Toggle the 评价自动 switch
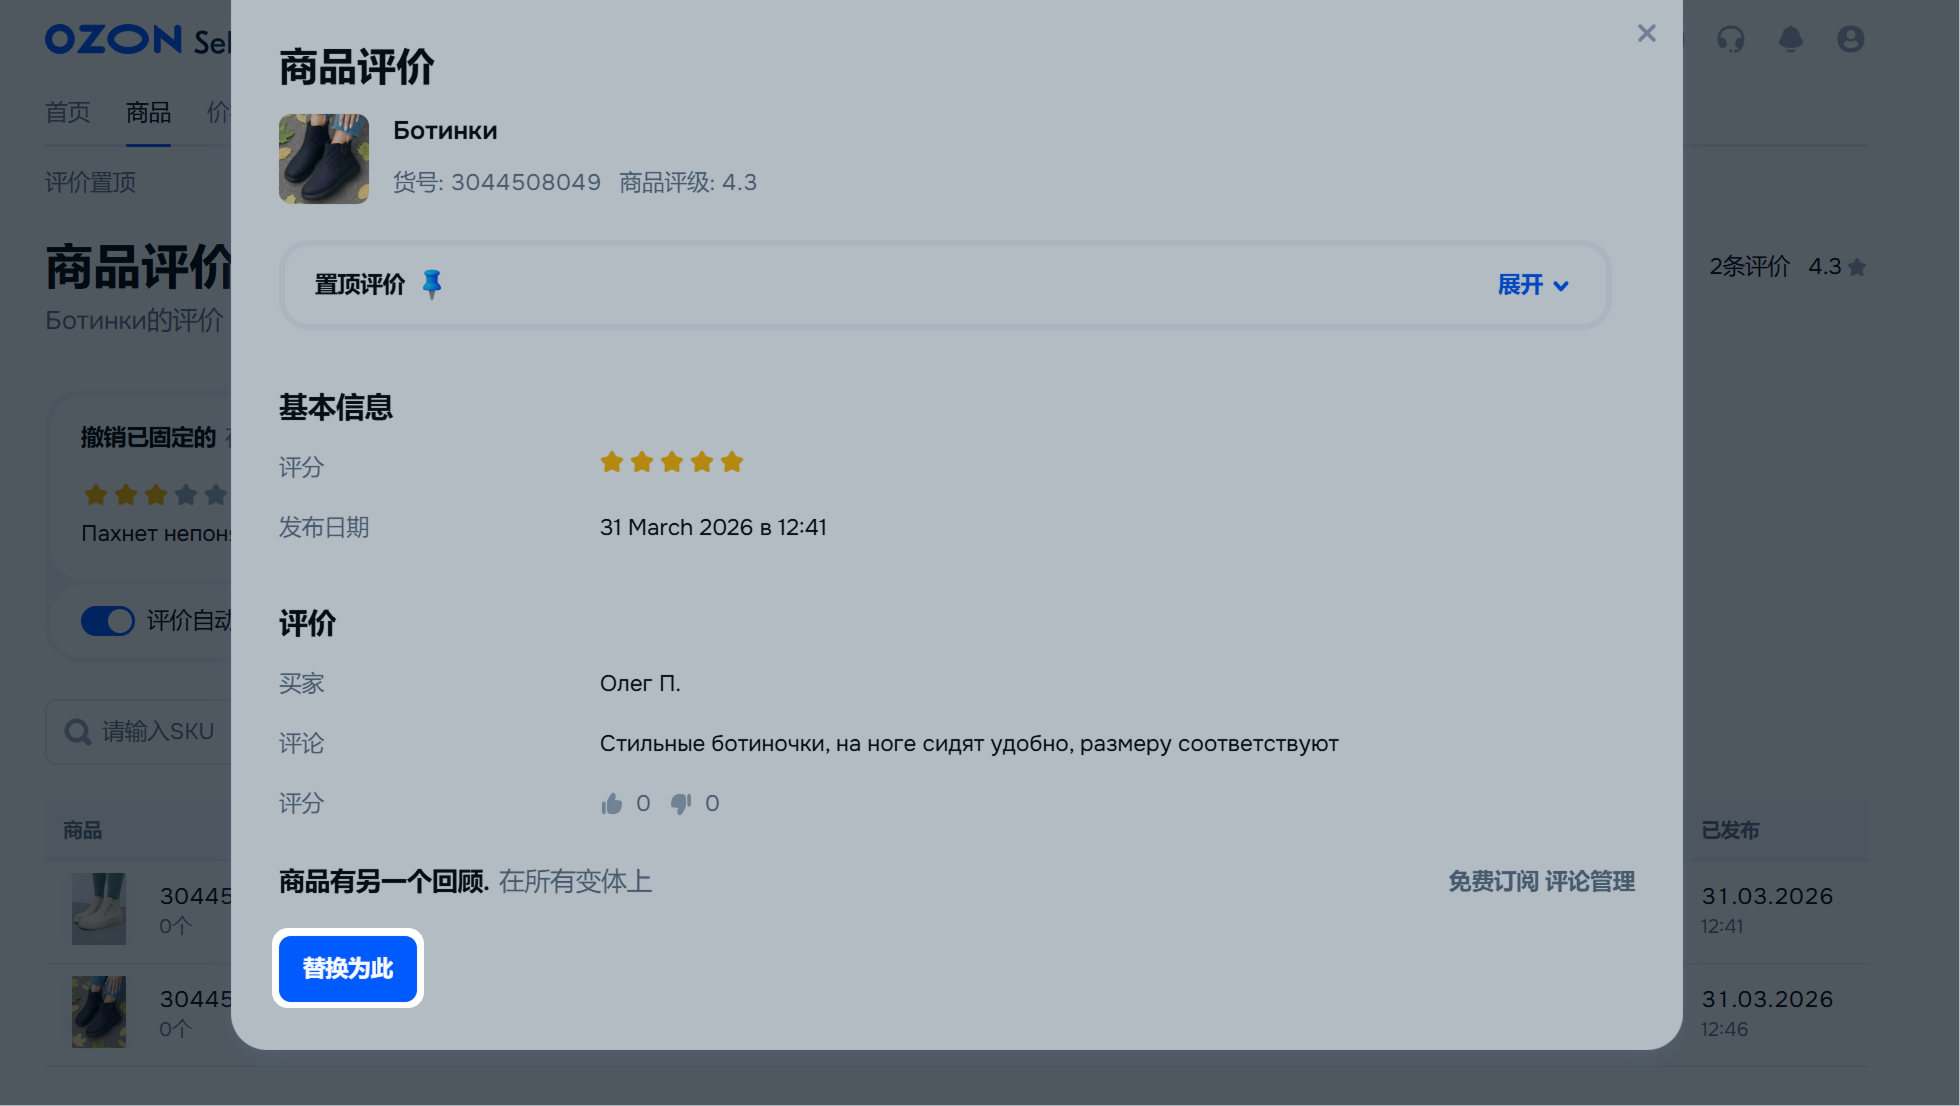Image resolution: width=1960 pixels, height=1106 pixels. click(108, 621)
